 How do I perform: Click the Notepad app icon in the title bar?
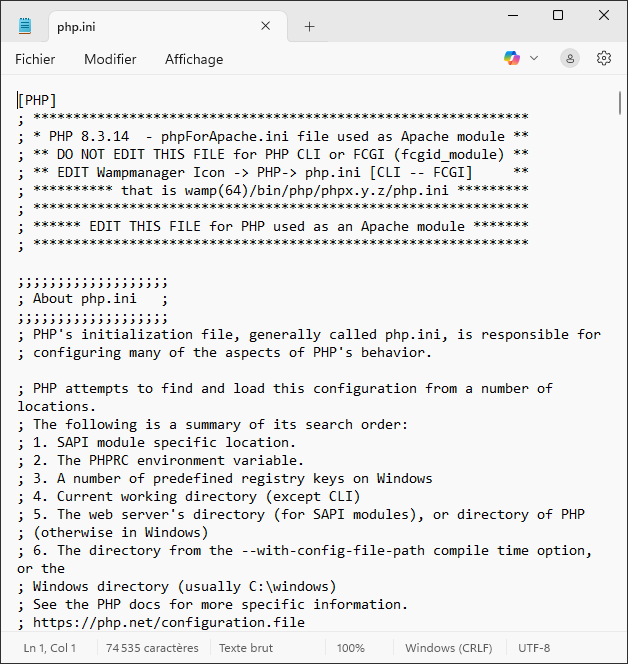pyautogui.click(x=25, y=26)
